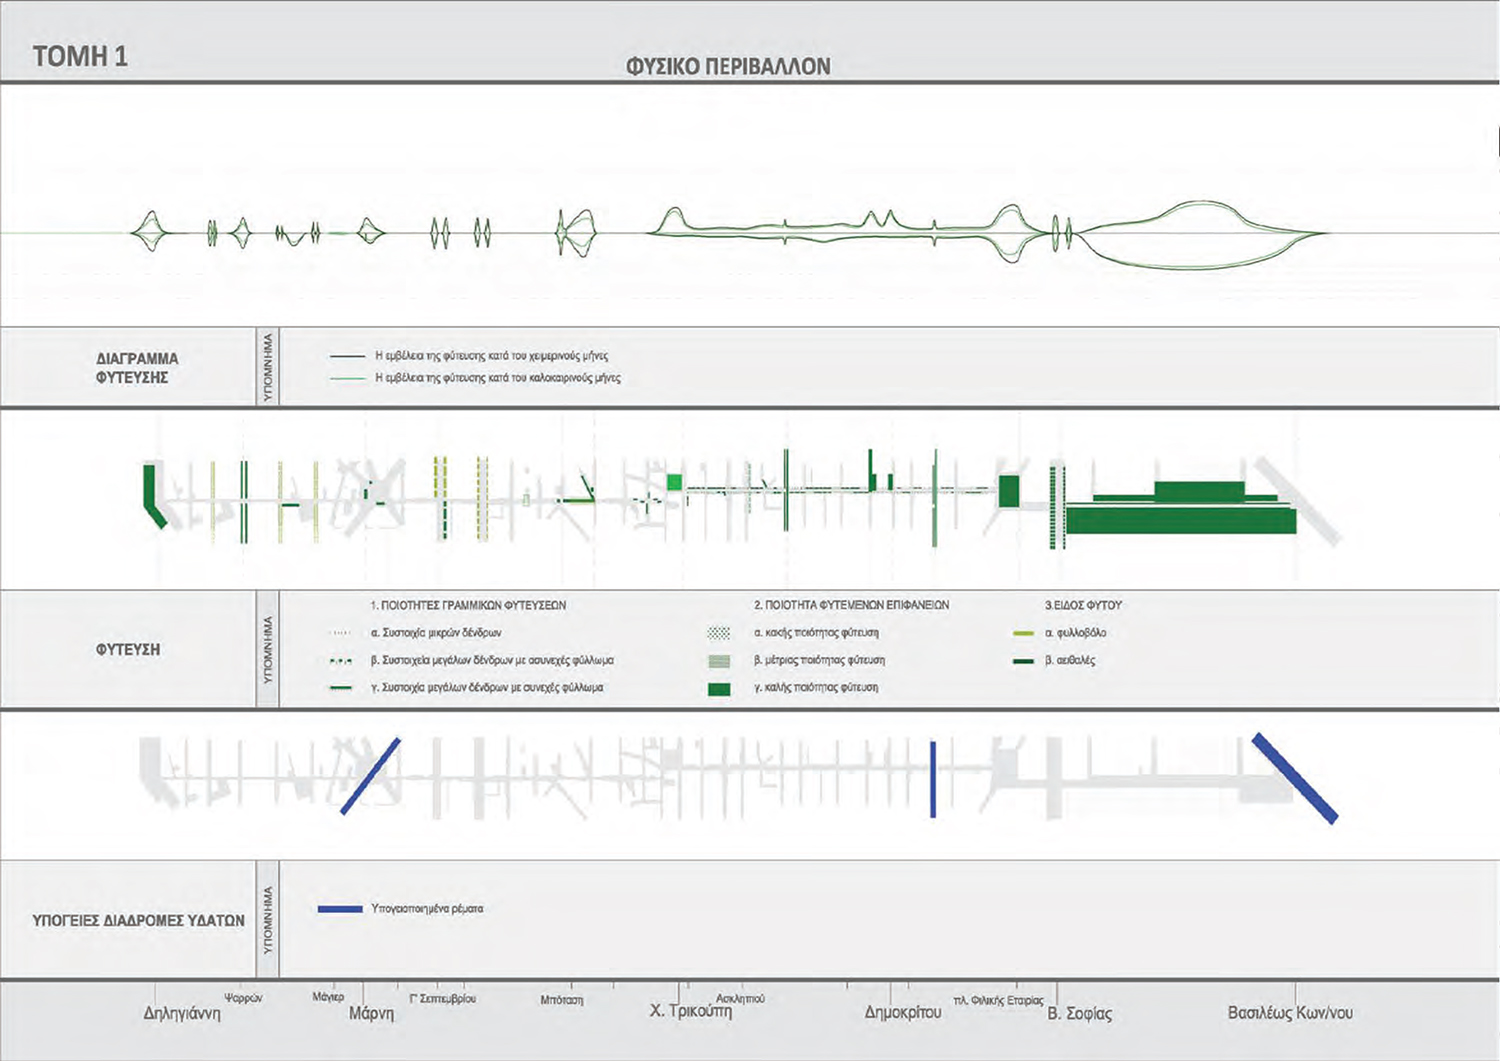Select the small trees row legend symbol

pos(340,633)
